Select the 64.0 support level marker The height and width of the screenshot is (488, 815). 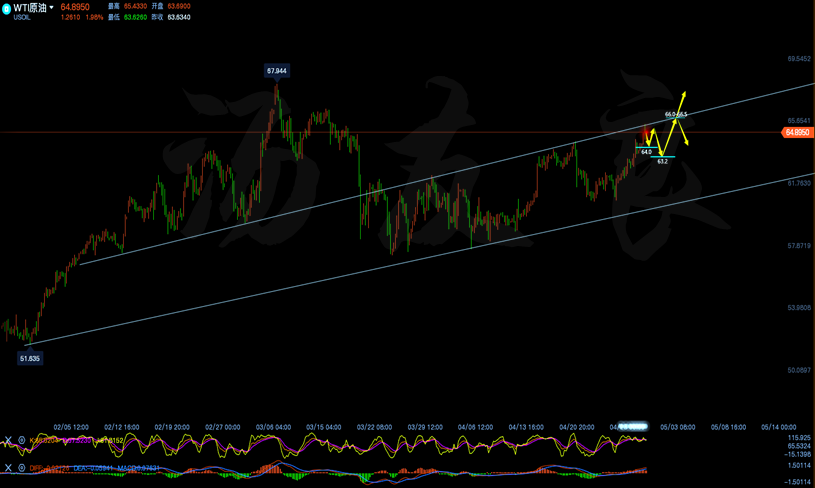pos(646,152)
